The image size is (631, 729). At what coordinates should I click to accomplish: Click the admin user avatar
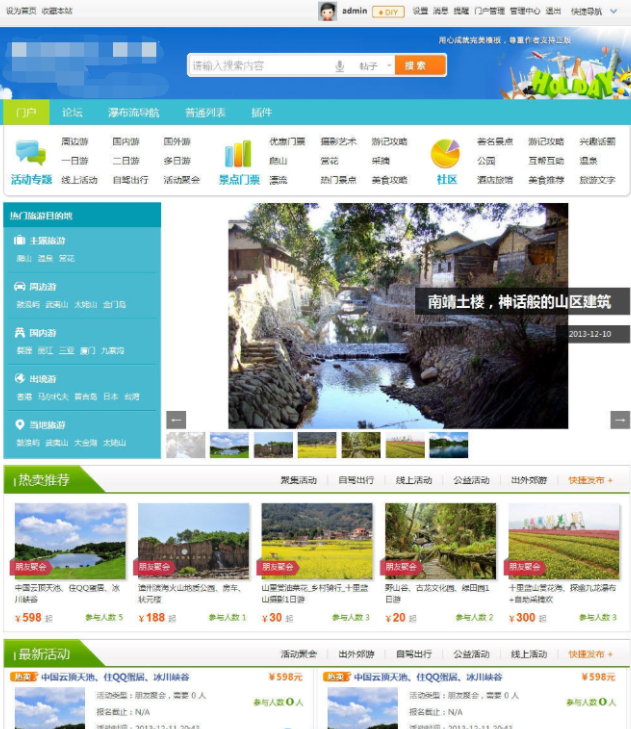(x=327, y=11)
